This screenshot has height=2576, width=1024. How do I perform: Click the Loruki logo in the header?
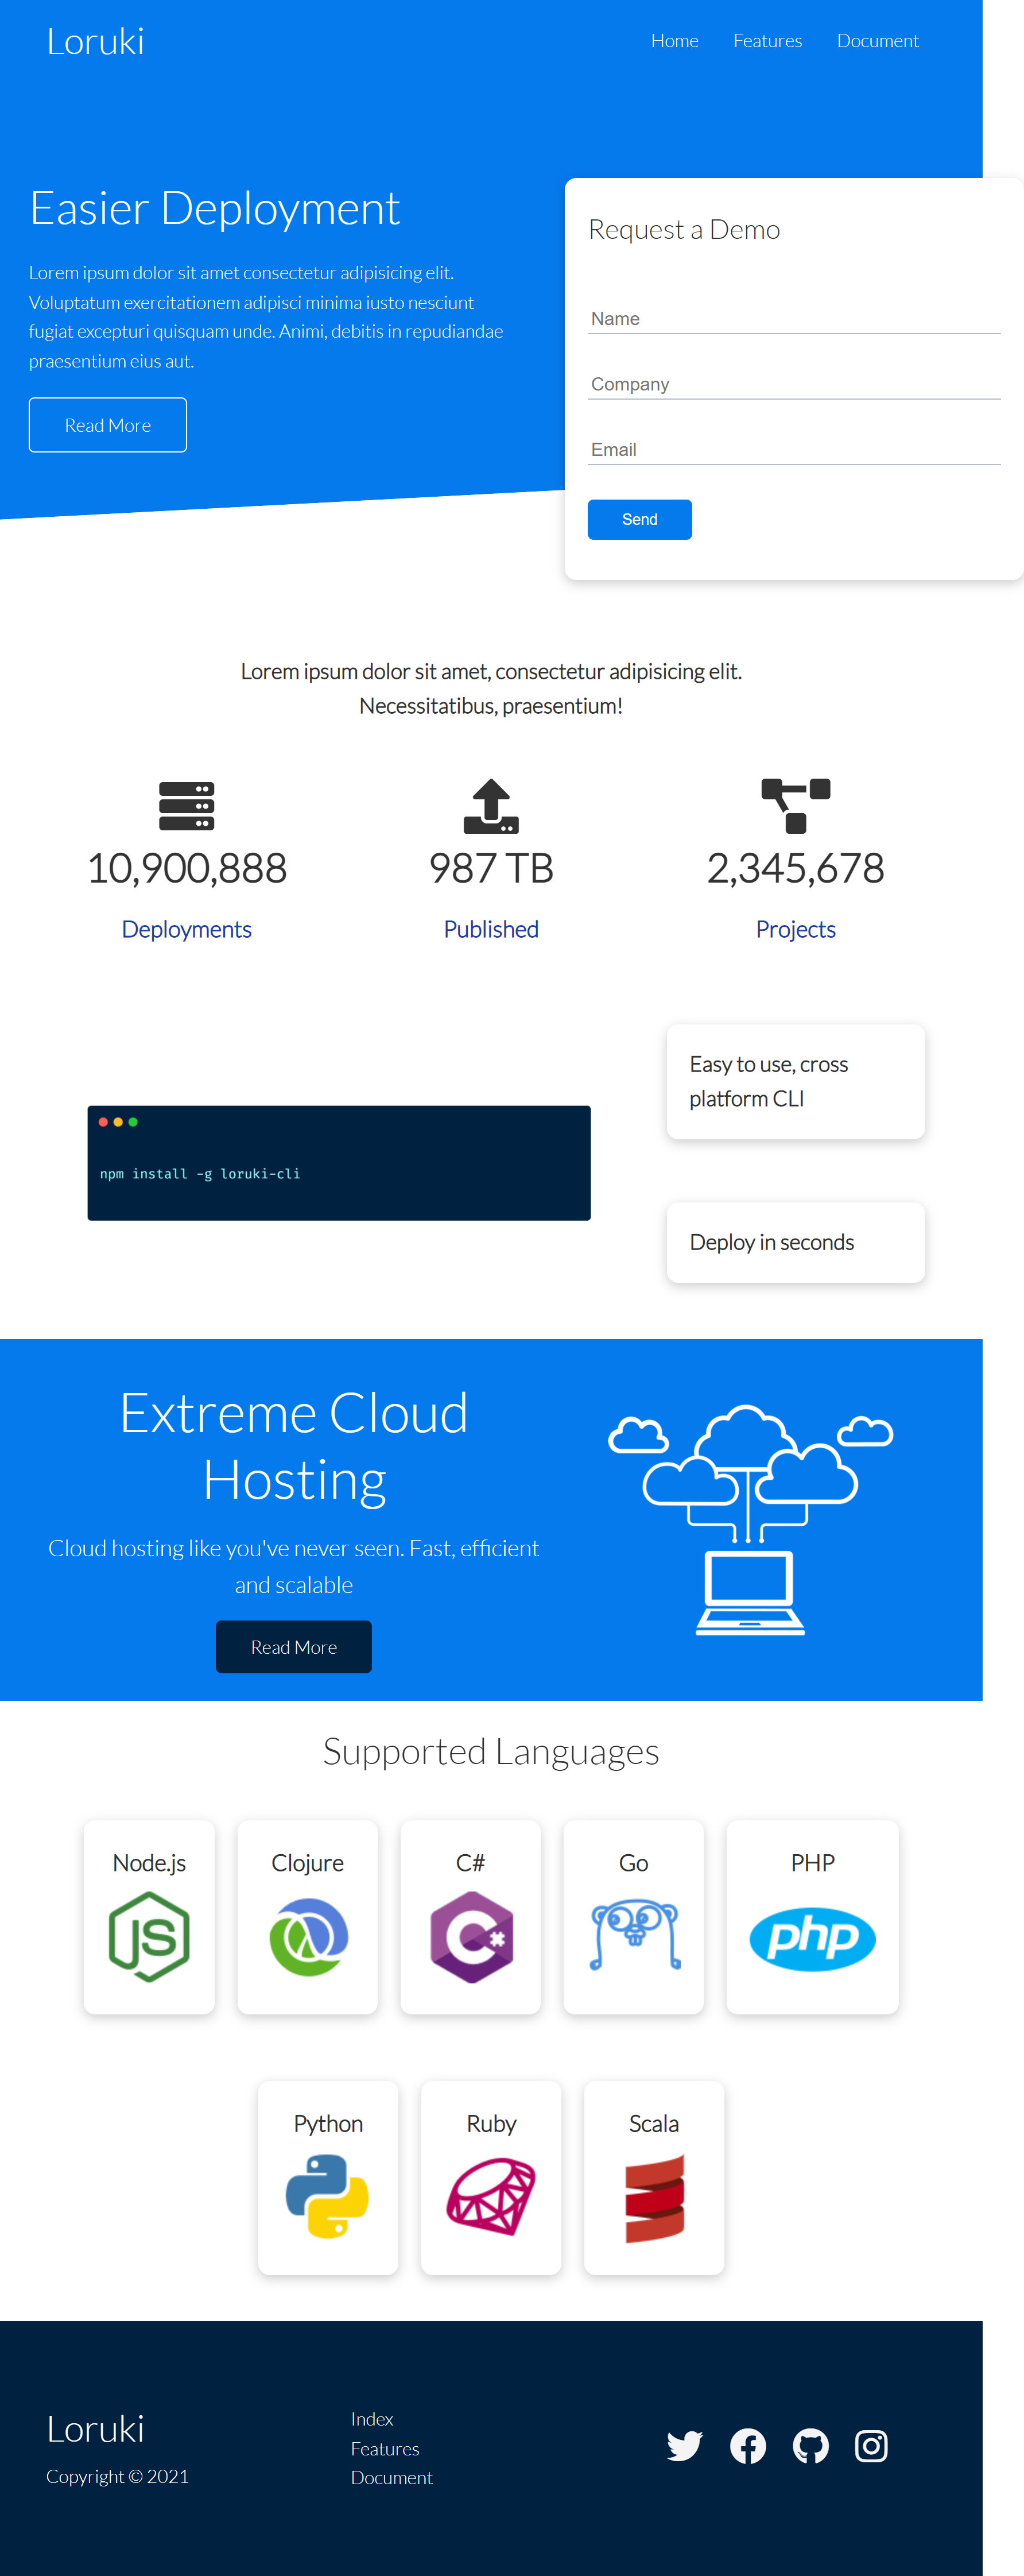[95, 41]
